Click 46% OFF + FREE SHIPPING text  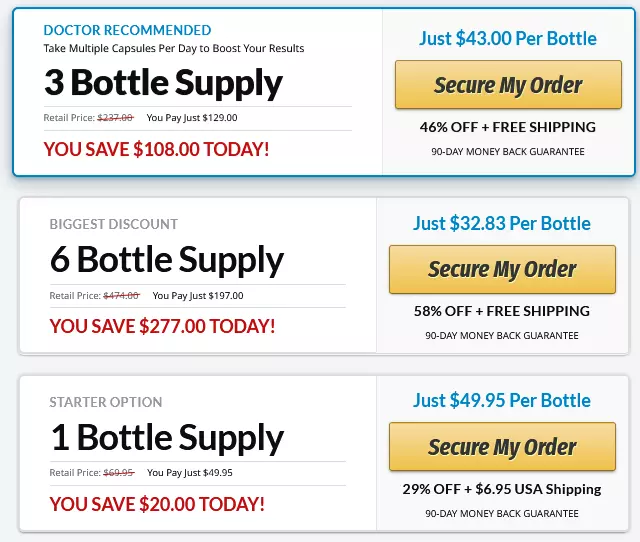[x=508, y=127]
